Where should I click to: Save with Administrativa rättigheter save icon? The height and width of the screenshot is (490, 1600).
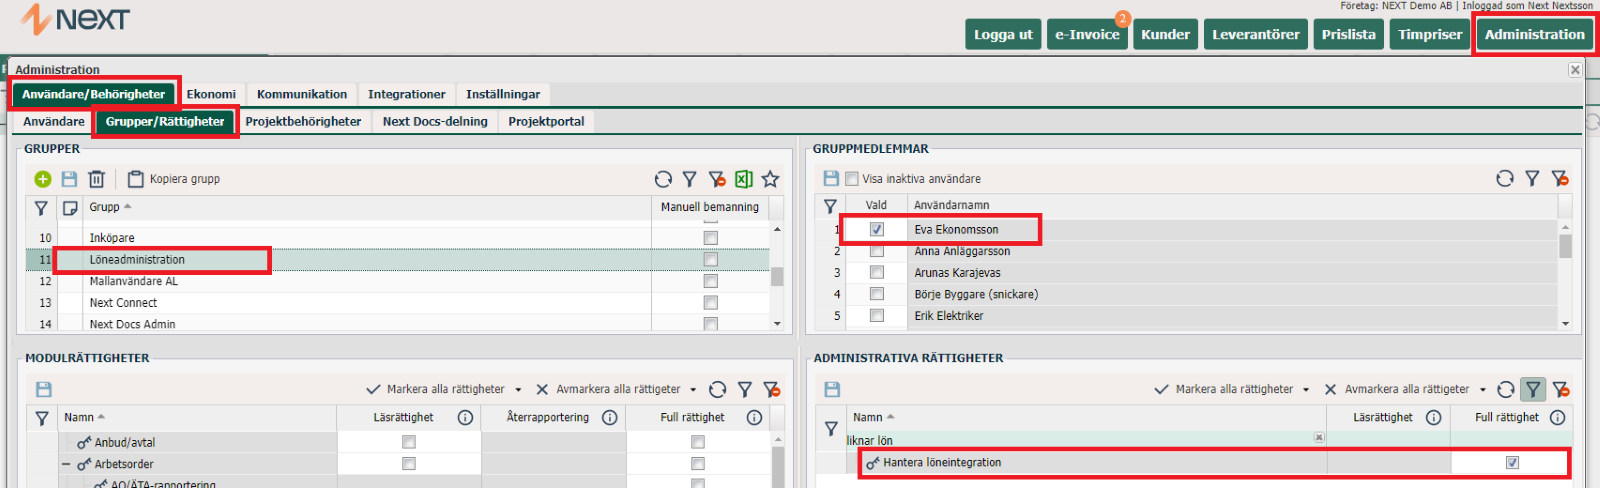pos(832,389)
